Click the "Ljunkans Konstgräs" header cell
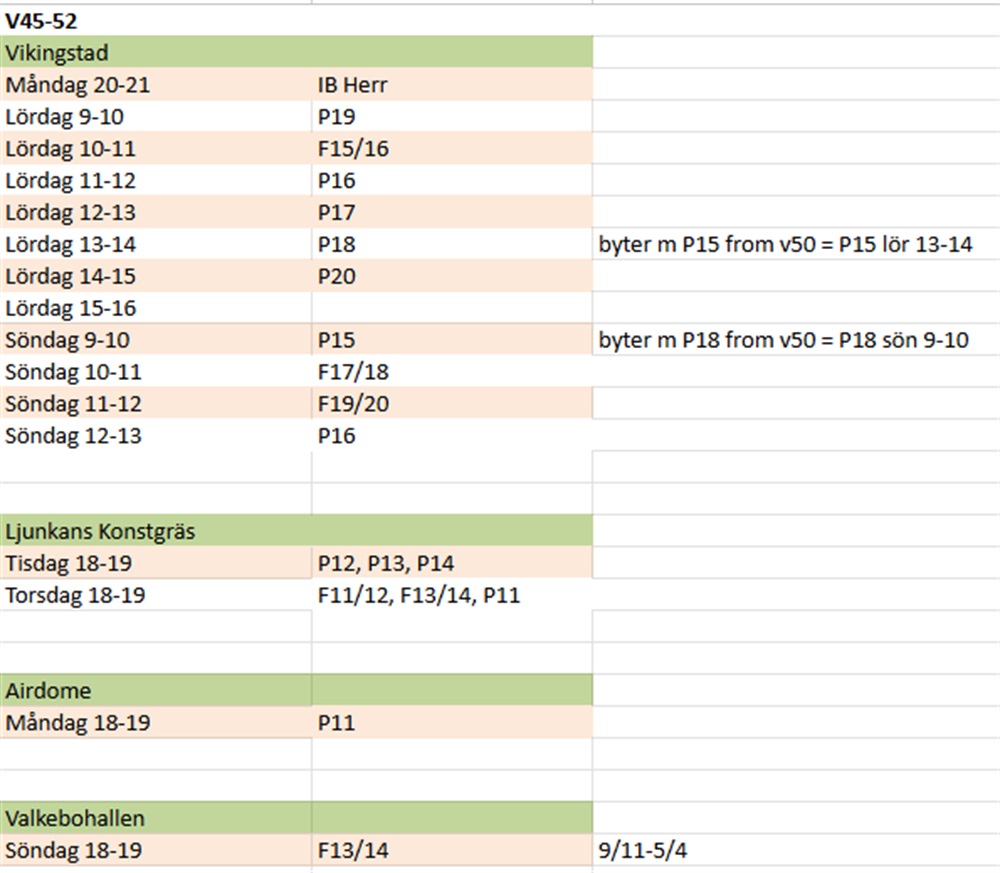Viewport: 1000px width, 873px height. tap(100, 532)
